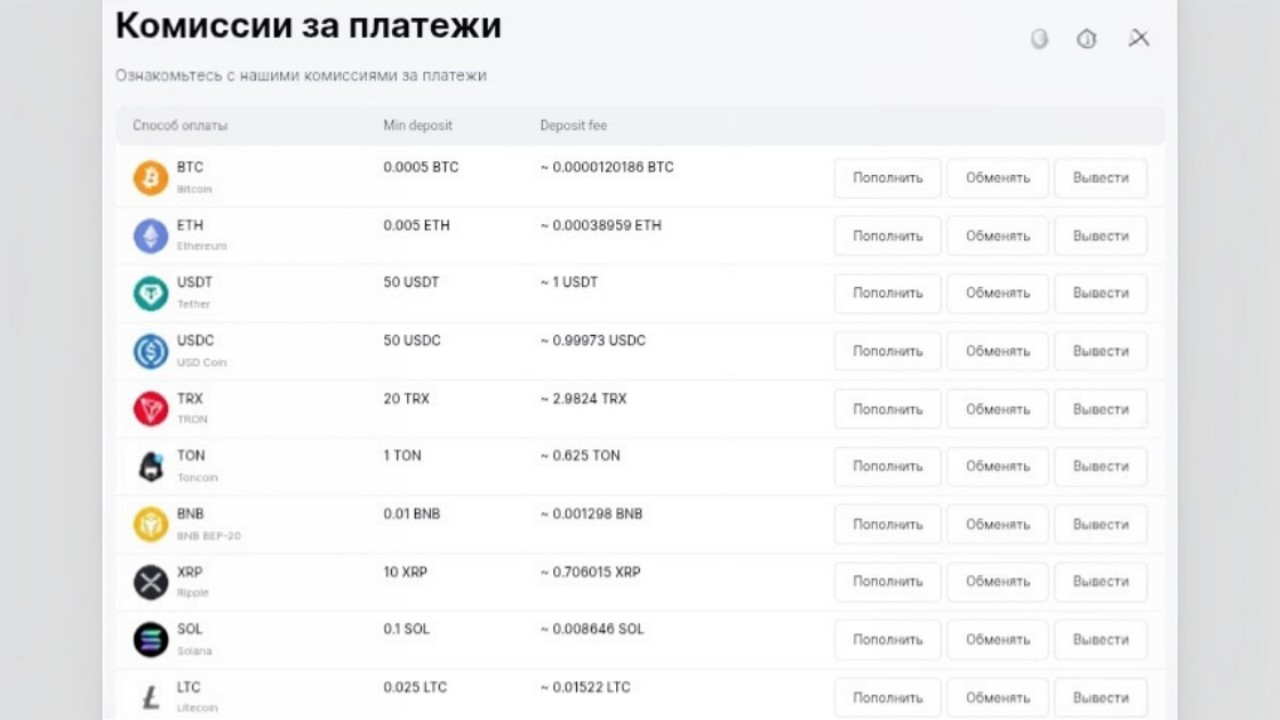
Task: Click Вывести for the XRP row
Action: pyautogui.click(x=1101, y=581)
